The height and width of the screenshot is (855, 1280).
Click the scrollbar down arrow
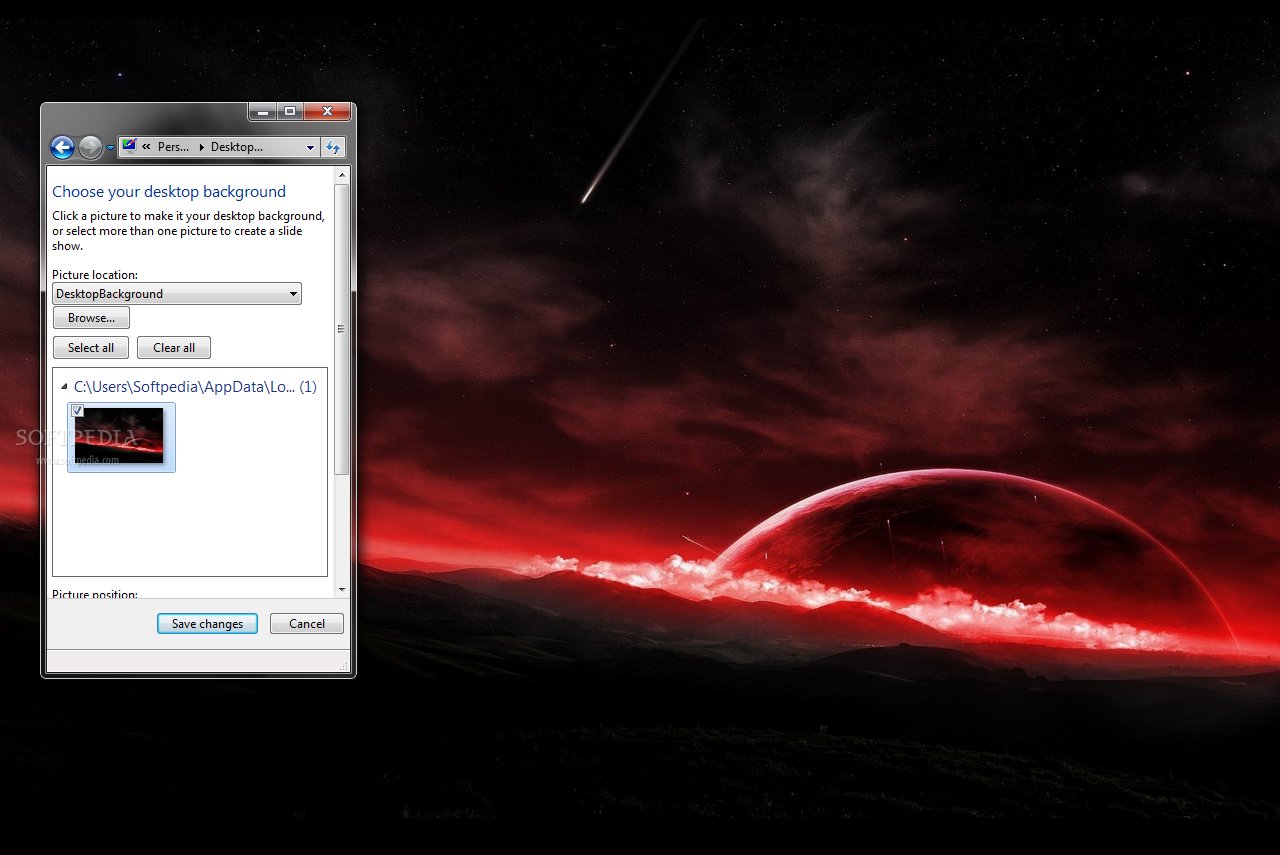tap(341, 590)
